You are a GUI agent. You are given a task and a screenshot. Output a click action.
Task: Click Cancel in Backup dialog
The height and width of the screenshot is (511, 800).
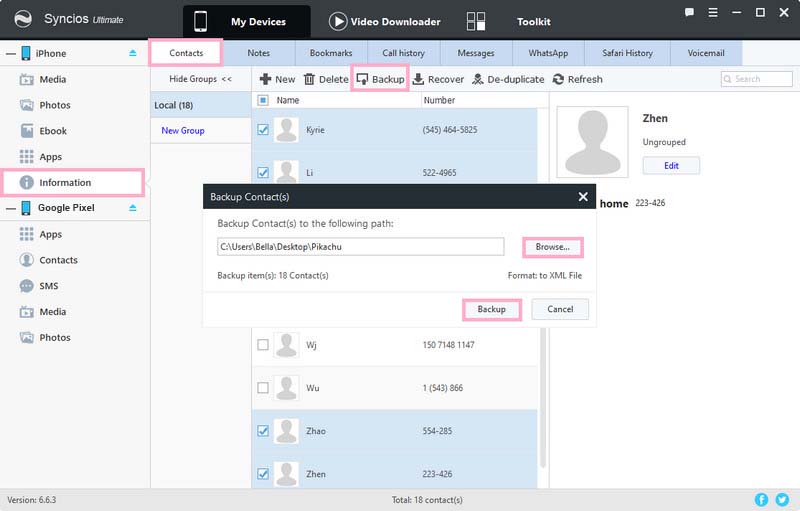(x=560, y=309)
